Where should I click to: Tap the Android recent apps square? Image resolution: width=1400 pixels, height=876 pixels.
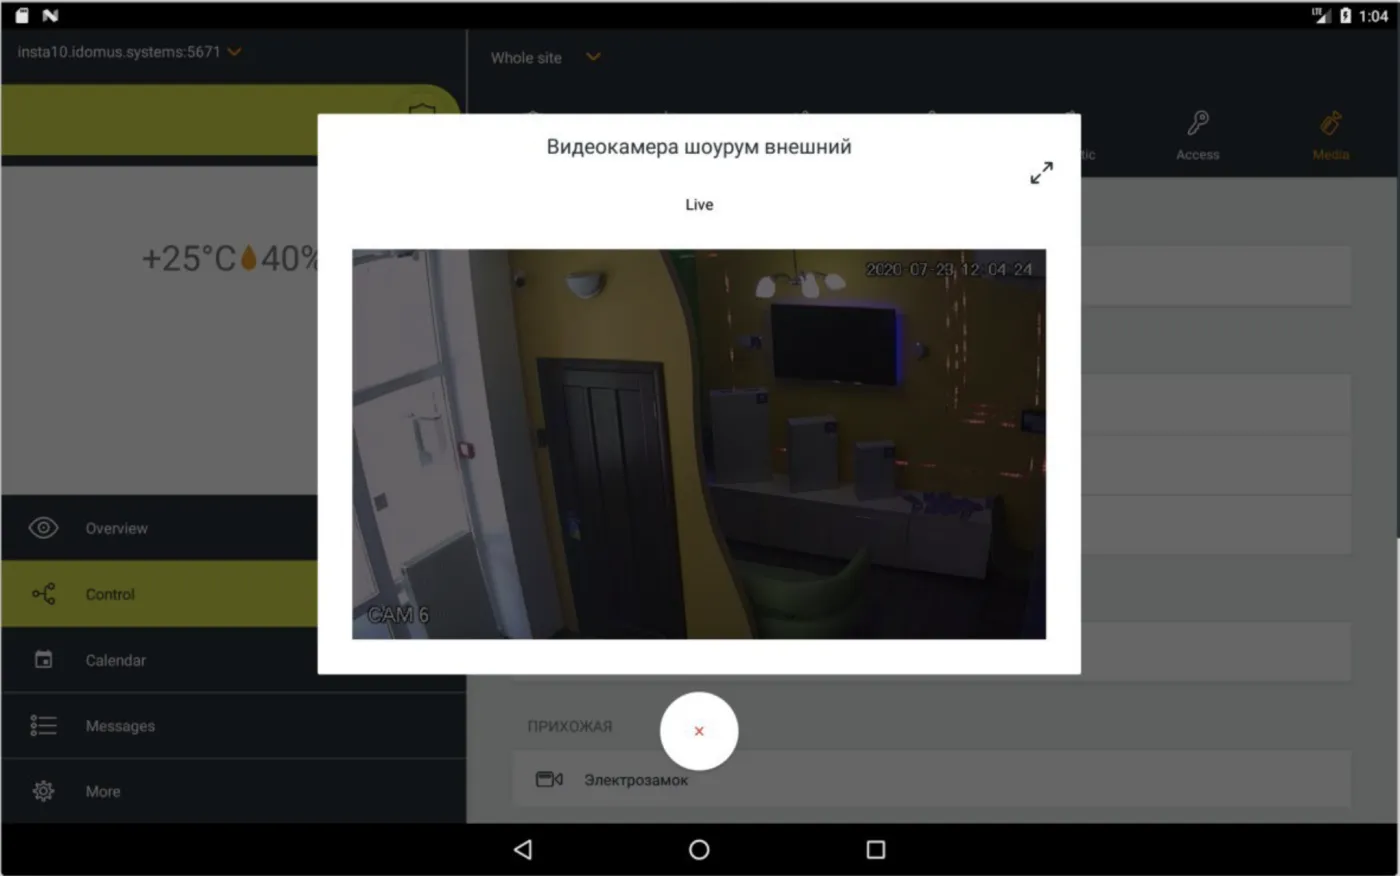click(x=876, y=849)
